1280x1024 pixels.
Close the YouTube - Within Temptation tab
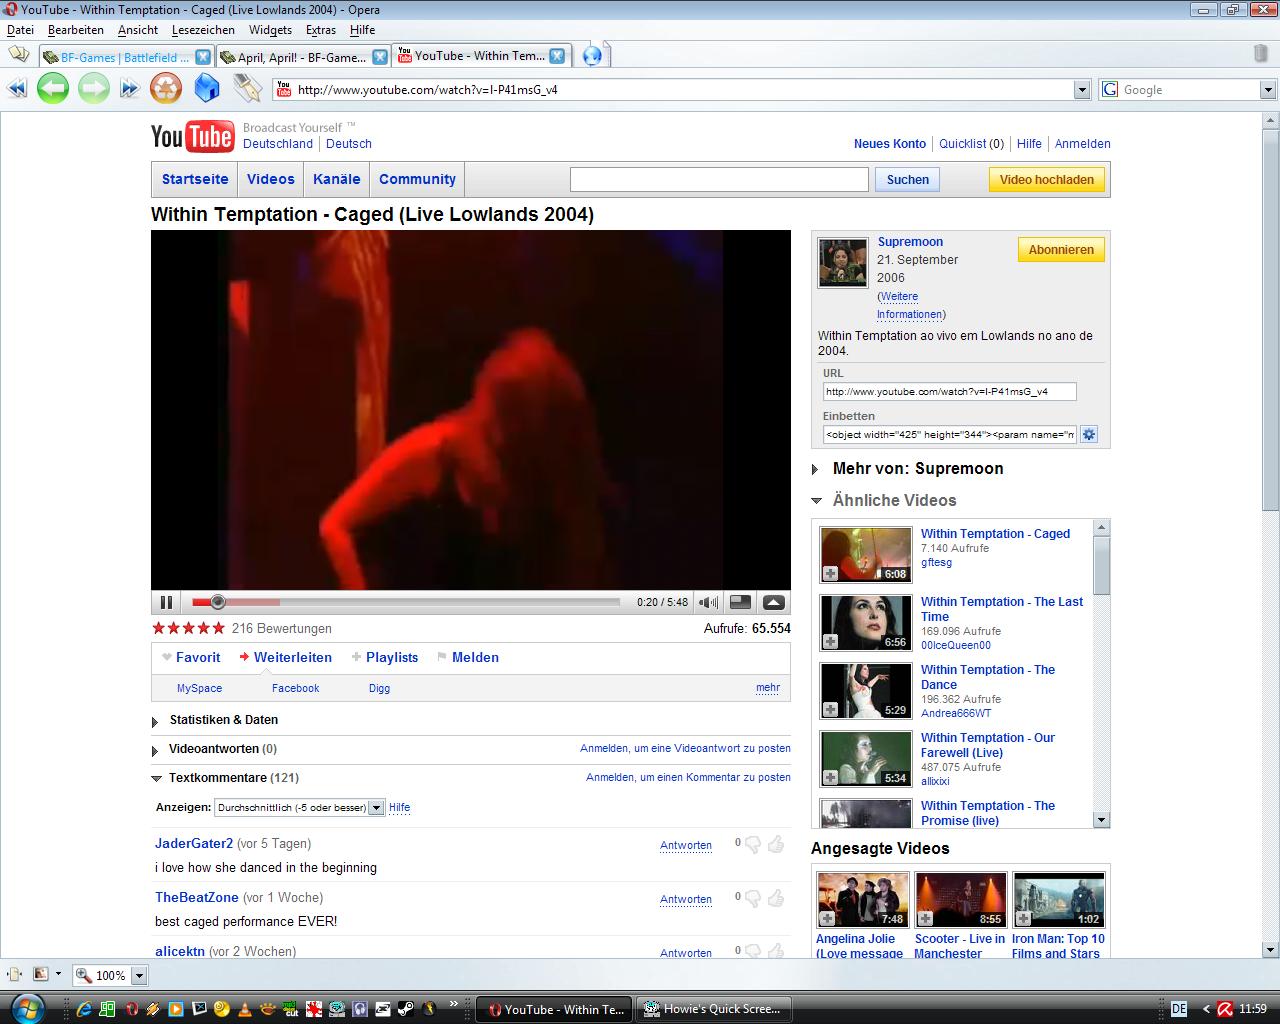point(557,56)
